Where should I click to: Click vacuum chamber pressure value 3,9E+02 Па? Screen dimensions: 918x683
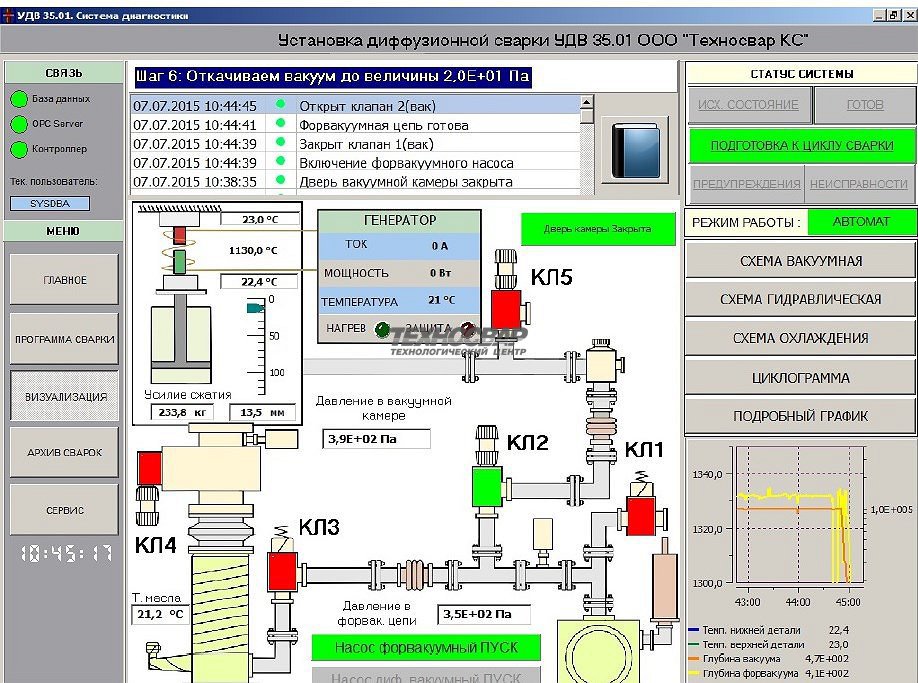(x=376, y=439)
